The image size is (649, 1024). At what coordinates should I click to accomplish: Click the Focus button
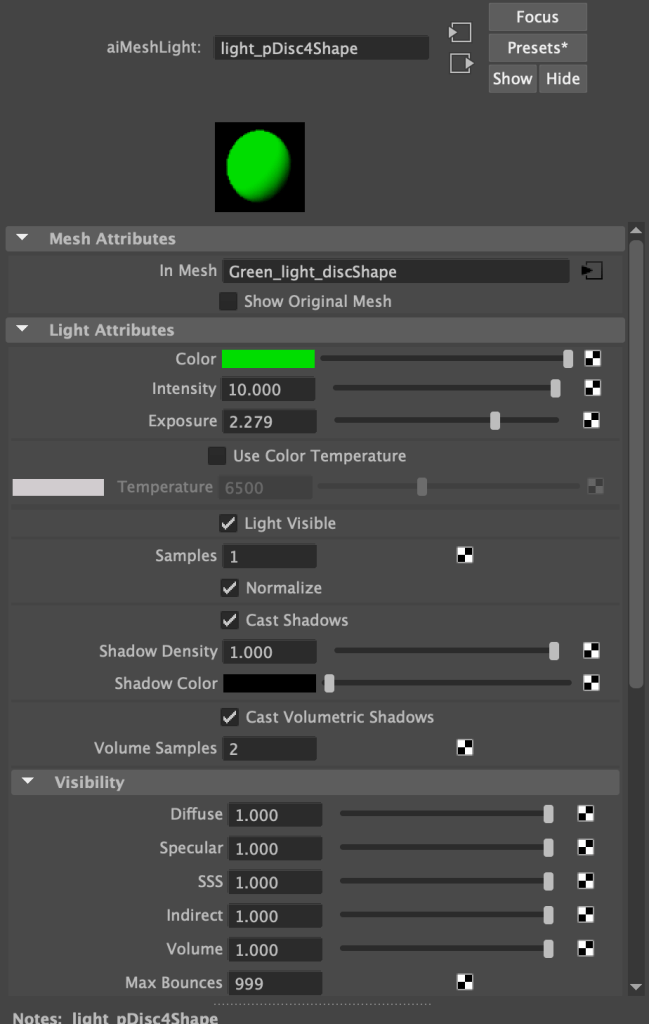[x=537, y=17]
